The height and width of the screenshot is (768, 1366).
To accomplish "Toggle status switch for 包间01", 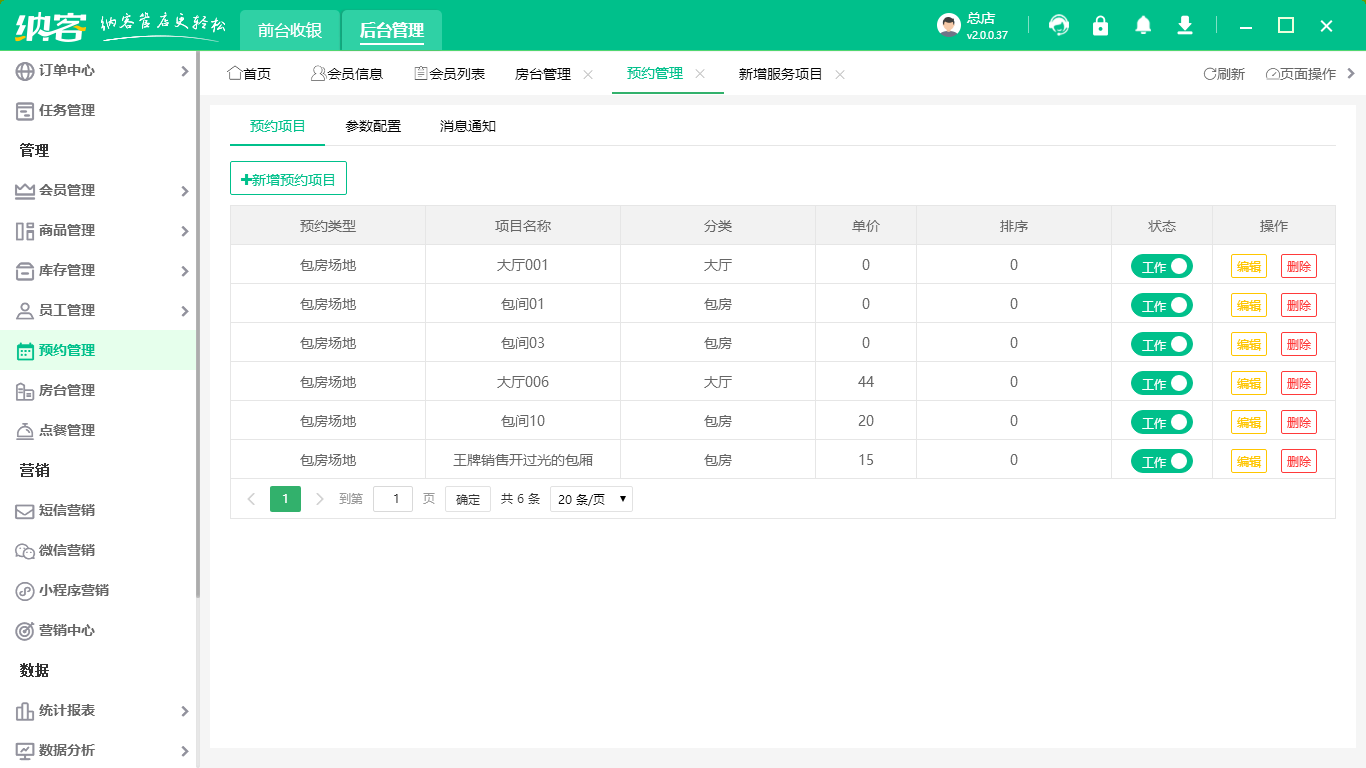I will coord(1162,305).
